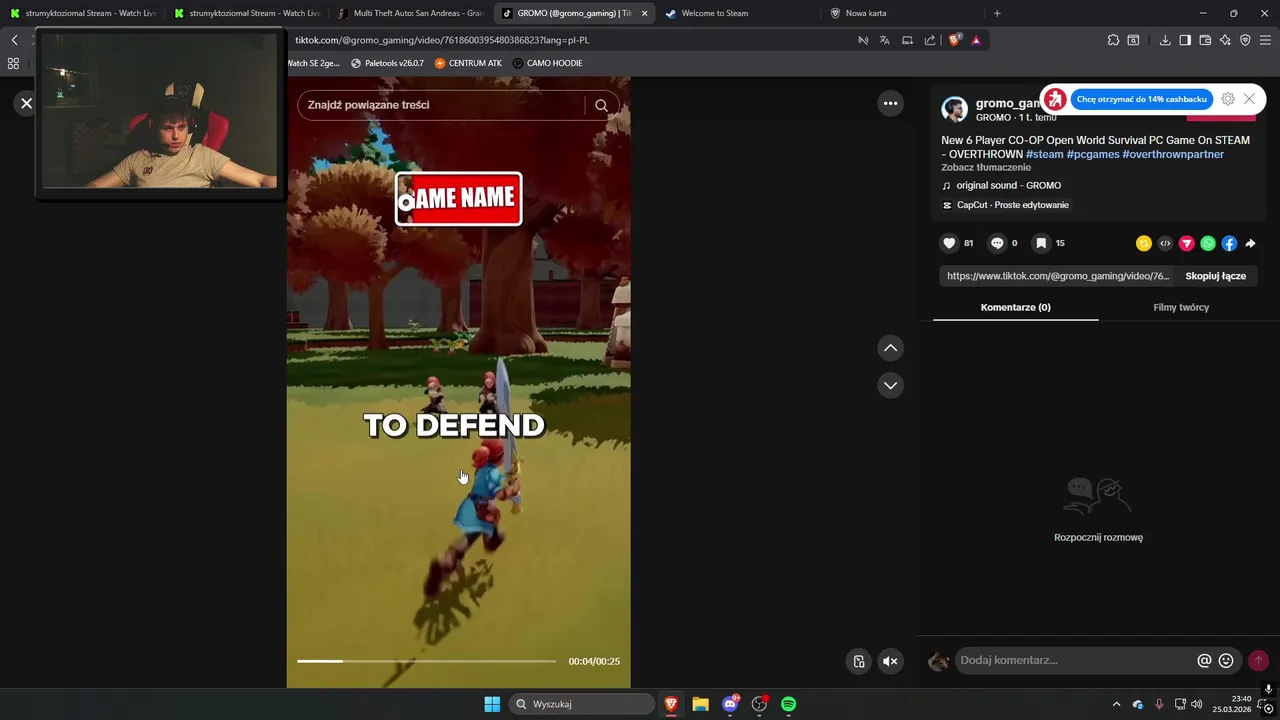This screenshot has width=1280, height=720.
Task: Click the video progress bar
Action: pyautogui.click(x=427, y=661)
